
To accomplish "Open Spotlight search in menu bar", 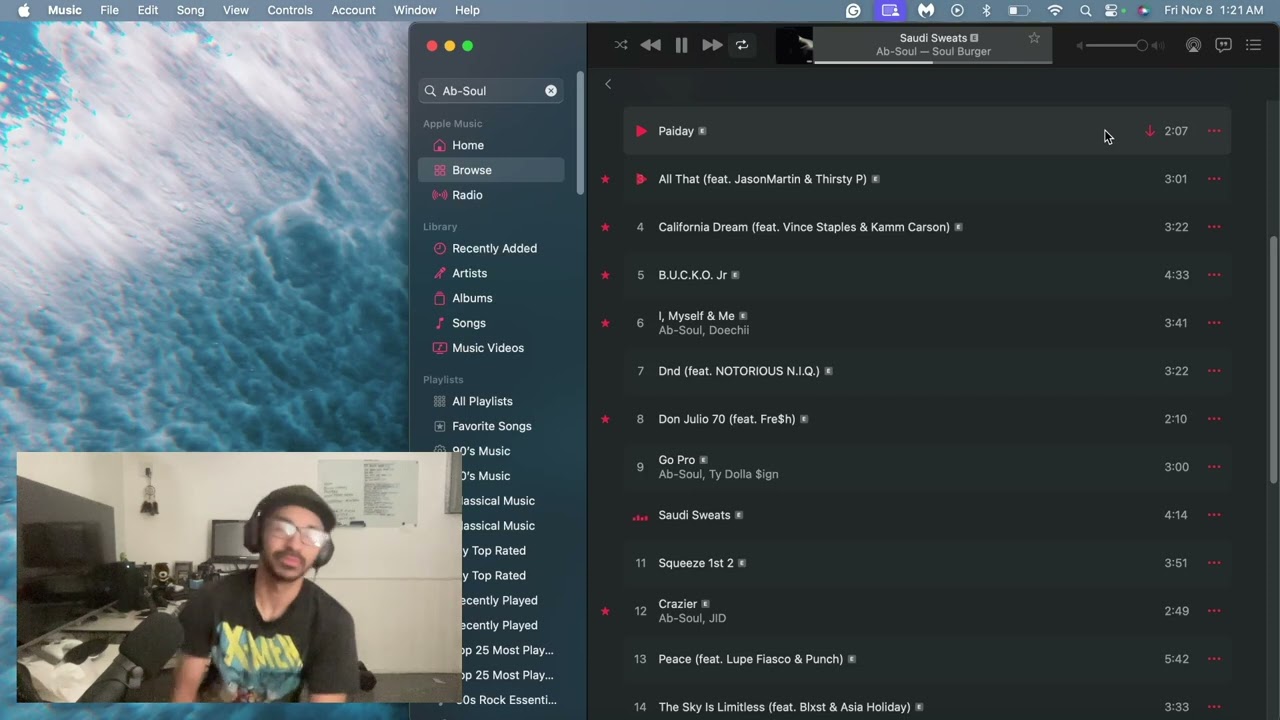I will tap(1085, 10).
